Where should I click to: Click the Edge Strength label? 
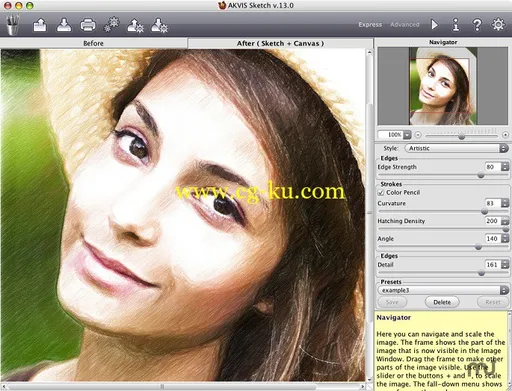(397, 167)
